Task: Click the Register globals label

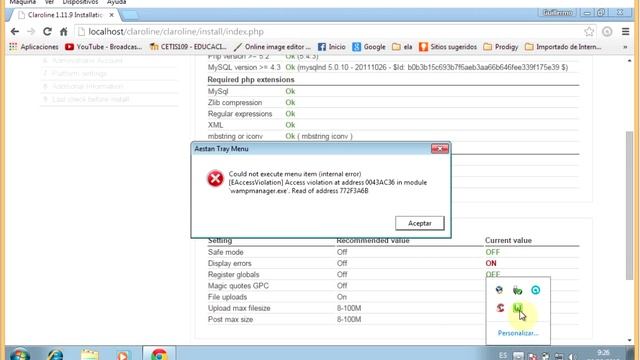Action: coord(233,275)
